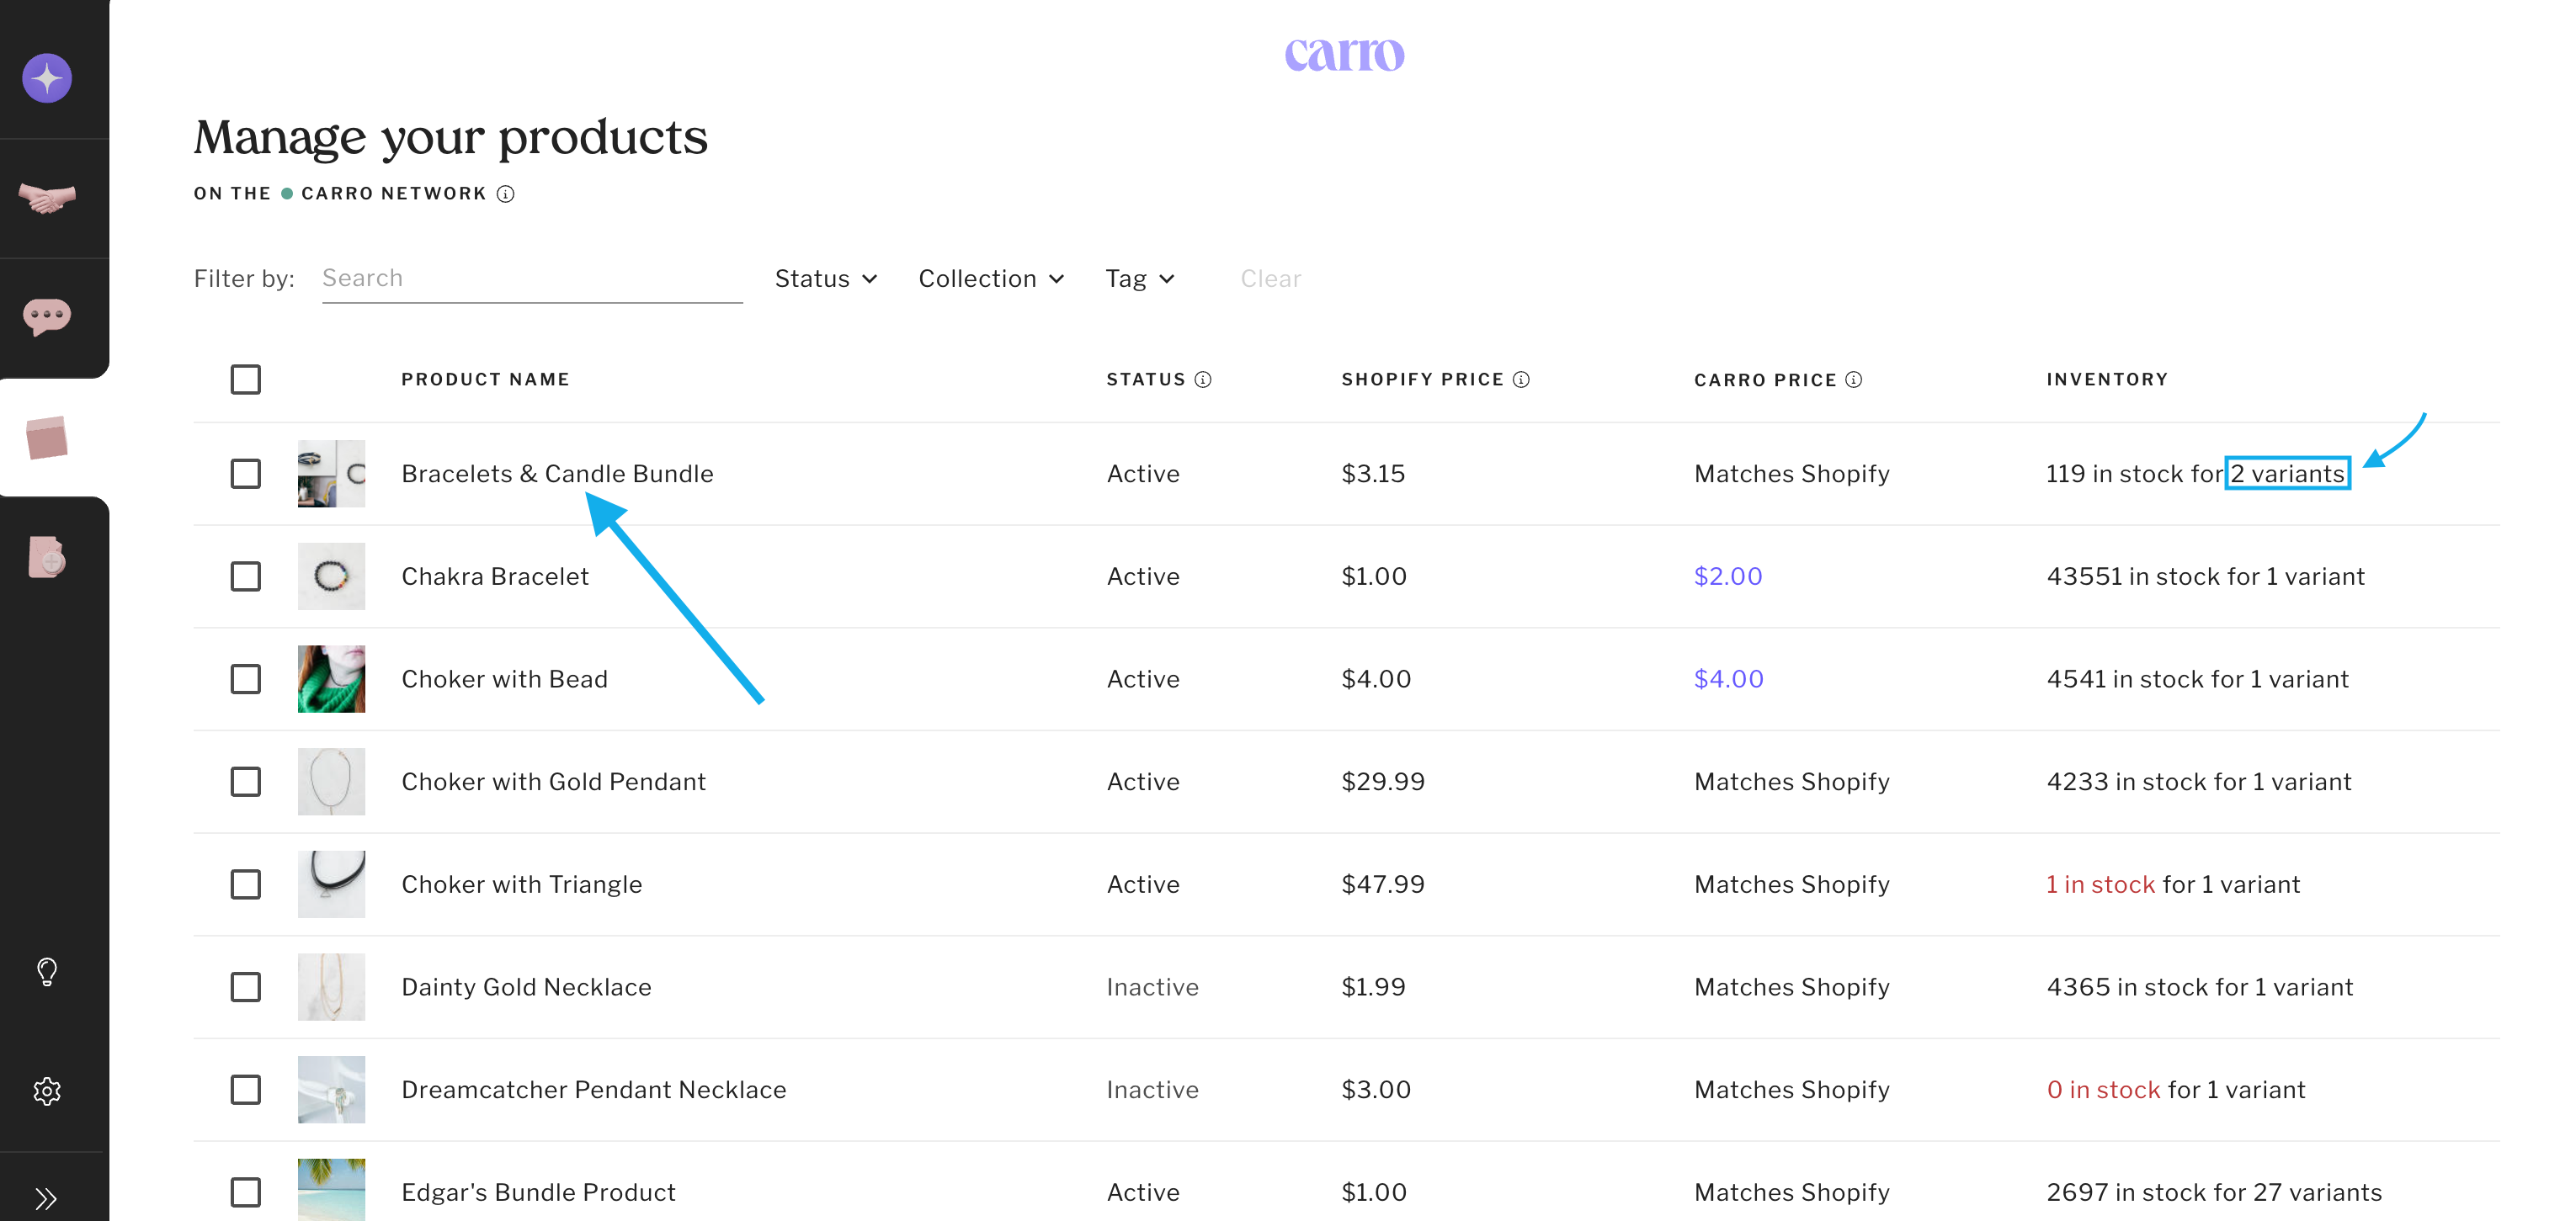Screen dimensions: 2576x1221
Task: Click the Choker with Bead thumbnail
Action: pyautogui.click(x=331, y=679)
